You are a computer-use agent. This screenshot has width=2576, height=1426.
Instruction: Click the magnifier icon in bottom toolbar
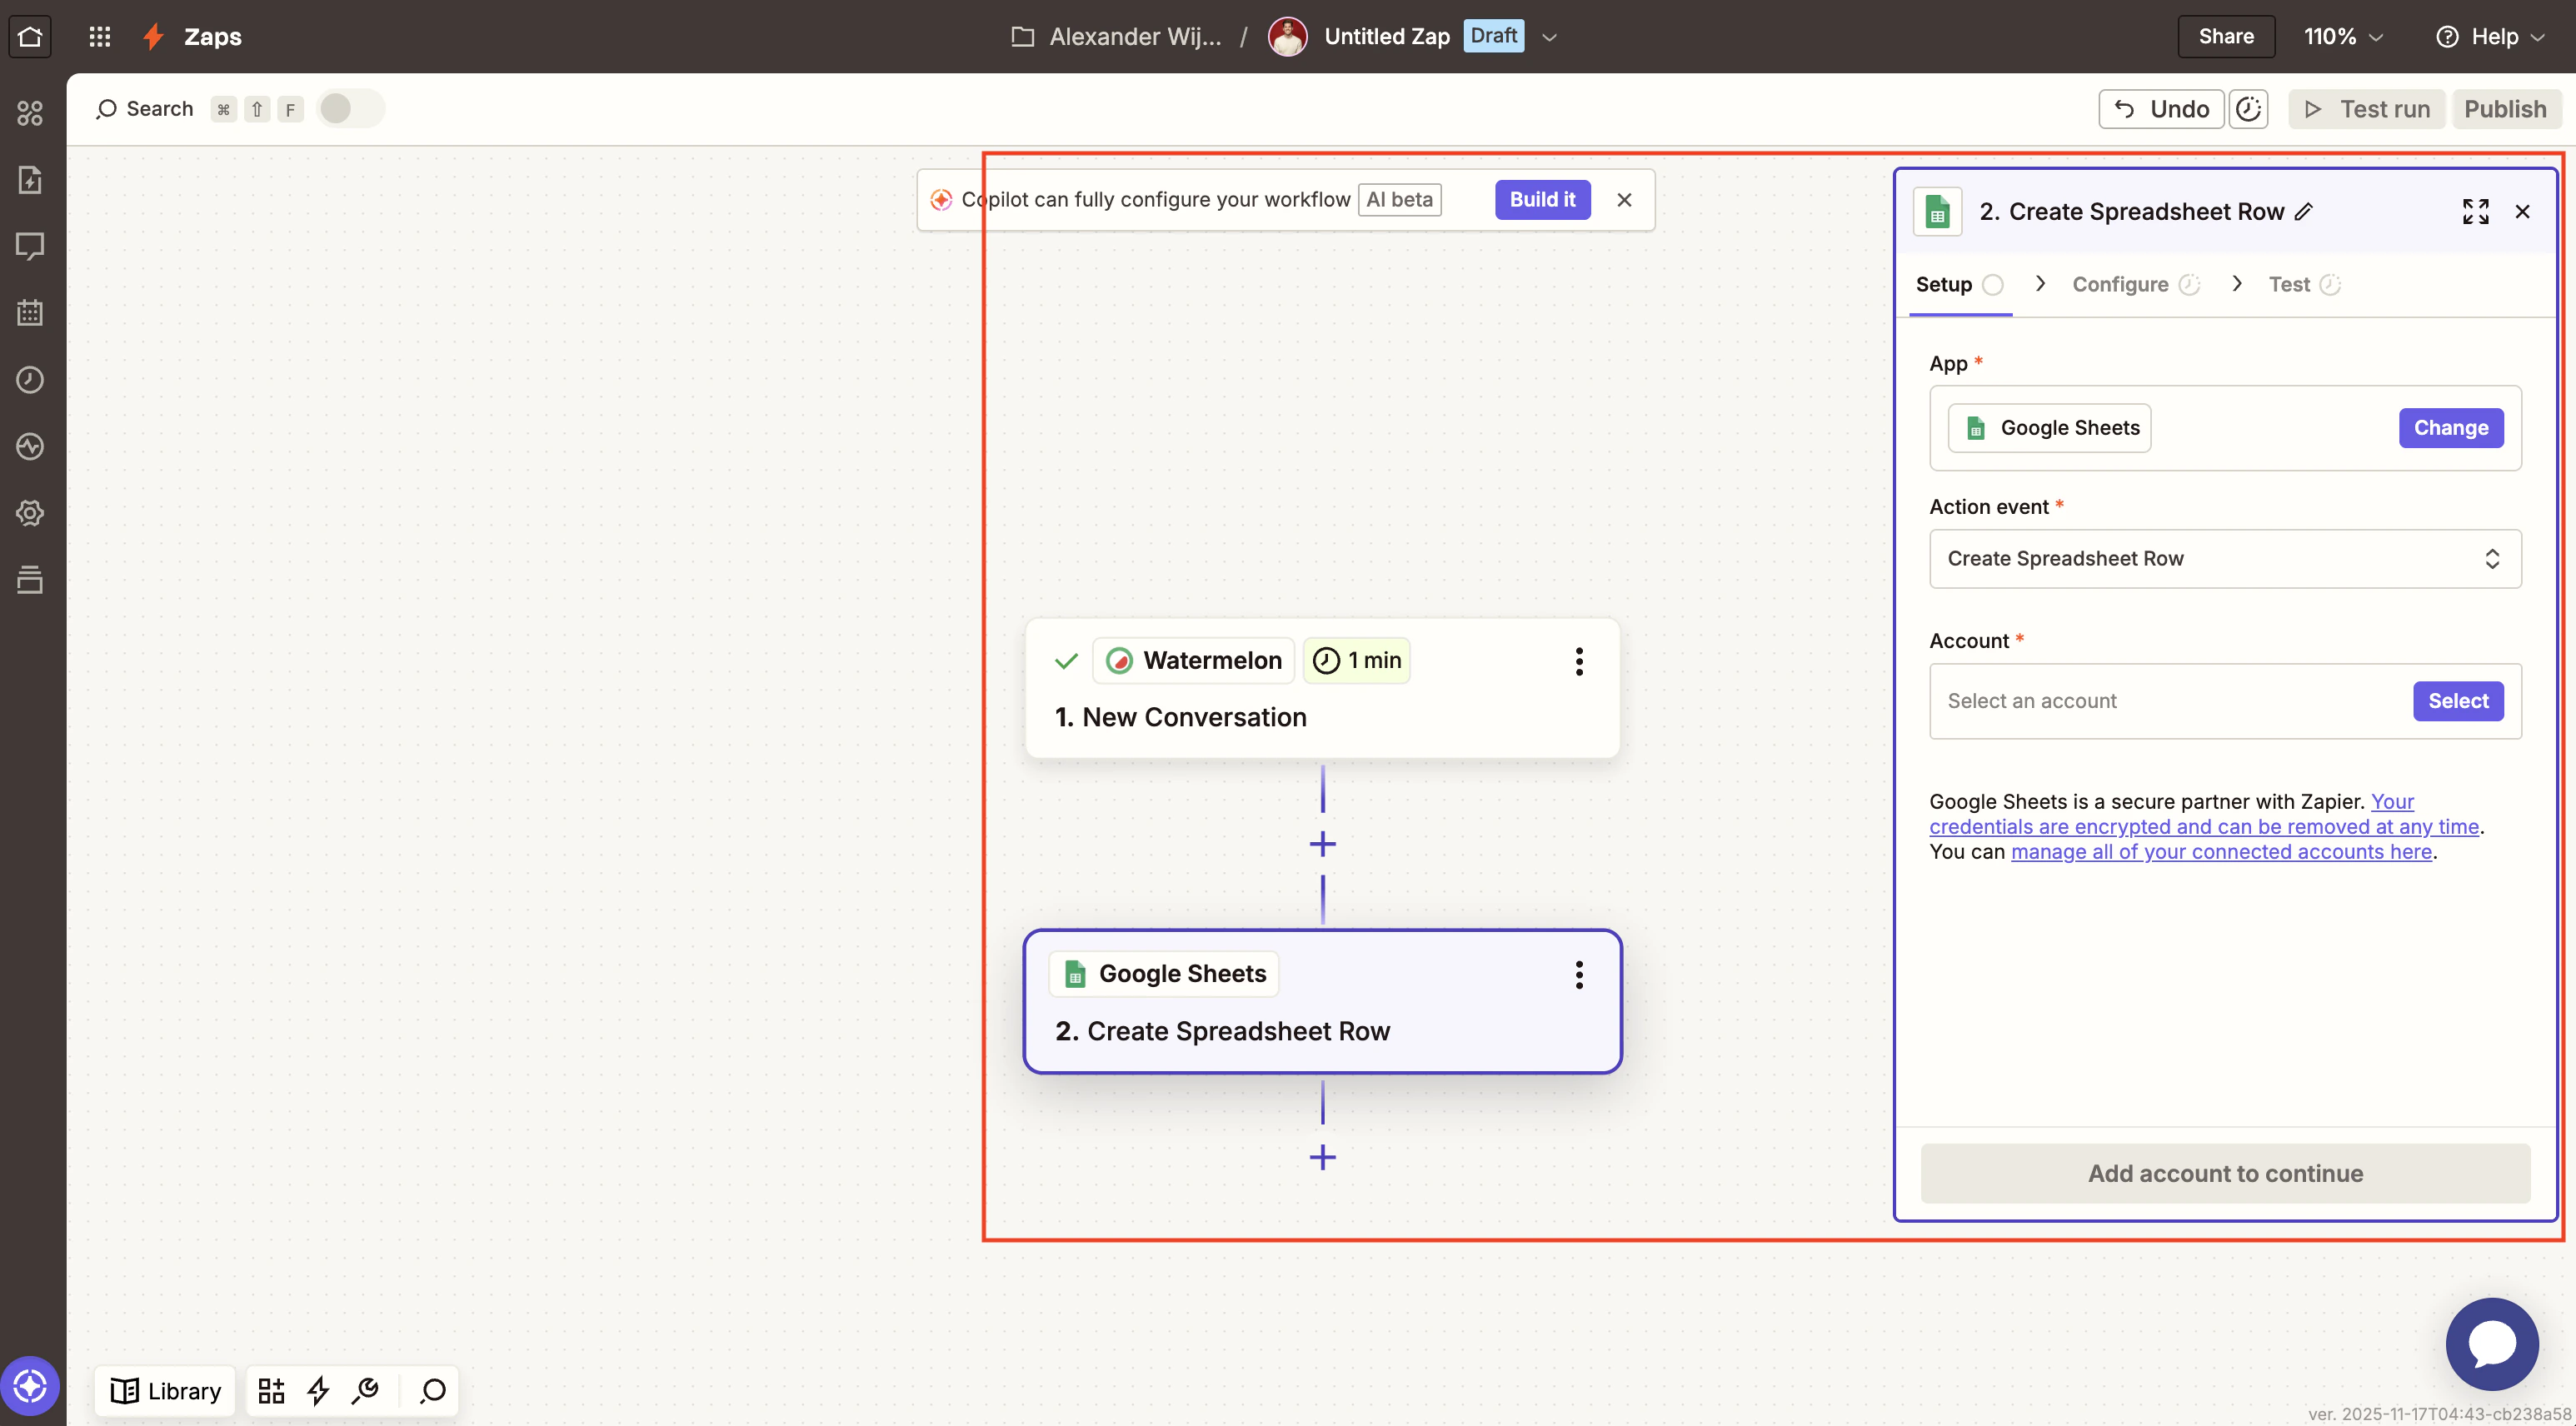(x=433, y=1390)
